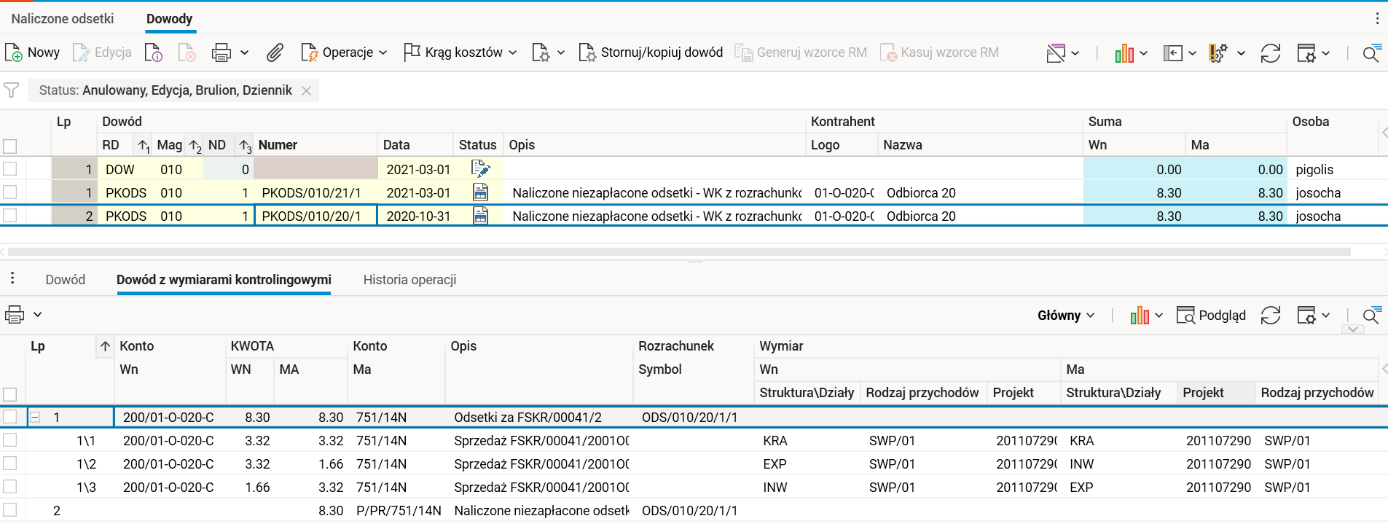Switch to the Naliczone odsetki tab
Viewport: 1388px width, 532px height.
[x=62, y=19]
